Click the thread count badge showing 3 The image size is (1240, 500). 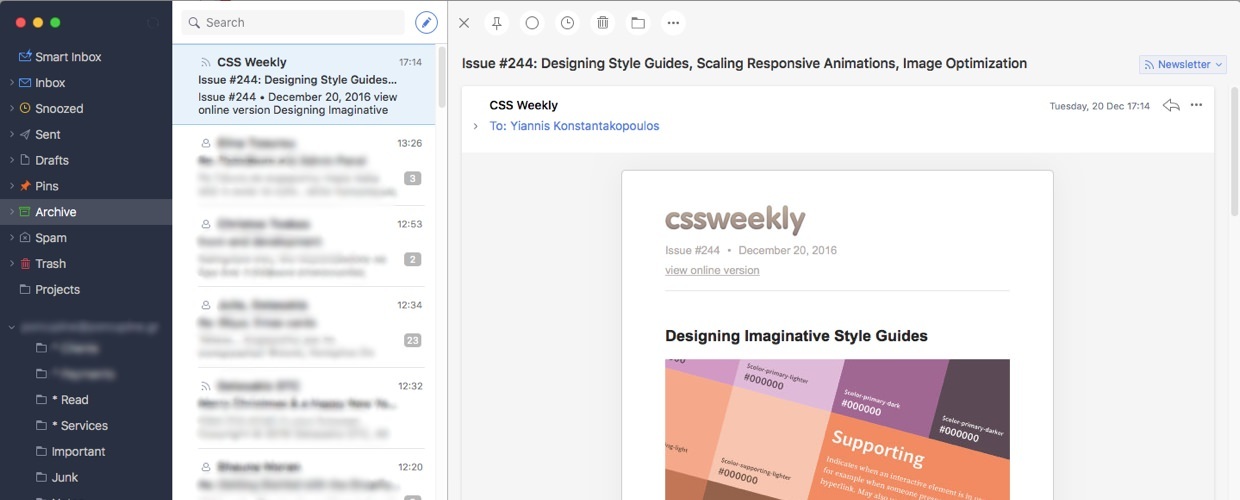(x=412, y=179)
